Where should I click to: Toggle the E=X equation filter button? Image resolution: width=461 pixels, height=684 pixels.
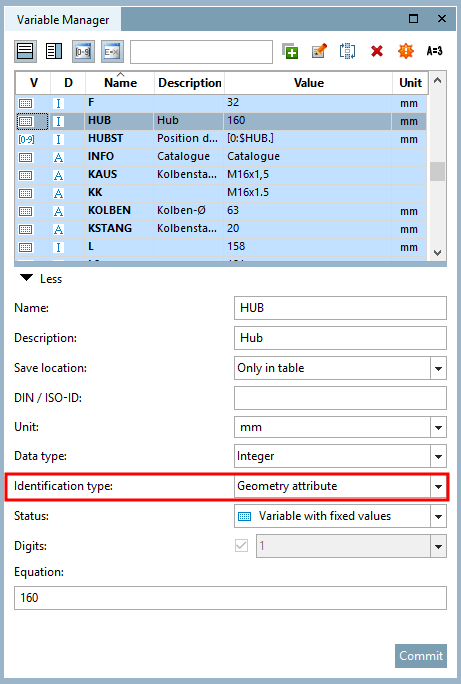(x=112, y=51)
